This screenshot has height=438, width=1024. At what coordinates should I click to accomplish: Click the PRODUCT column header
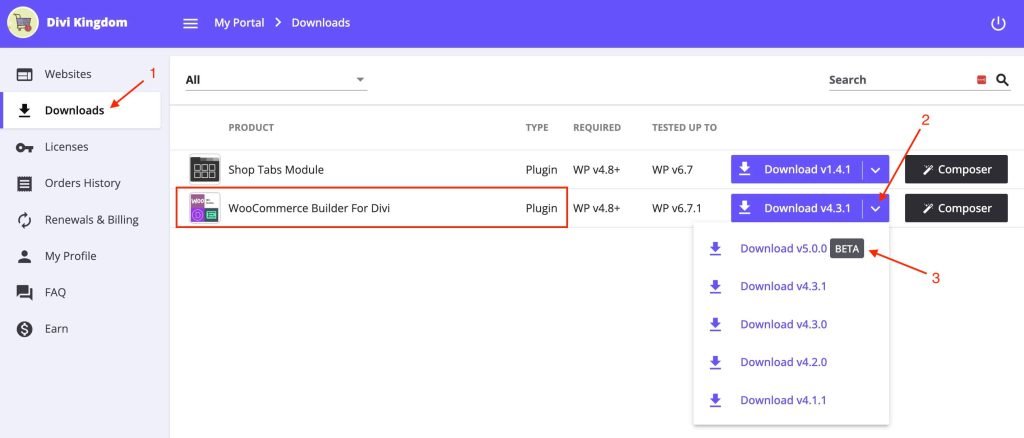tap(251, 128)
